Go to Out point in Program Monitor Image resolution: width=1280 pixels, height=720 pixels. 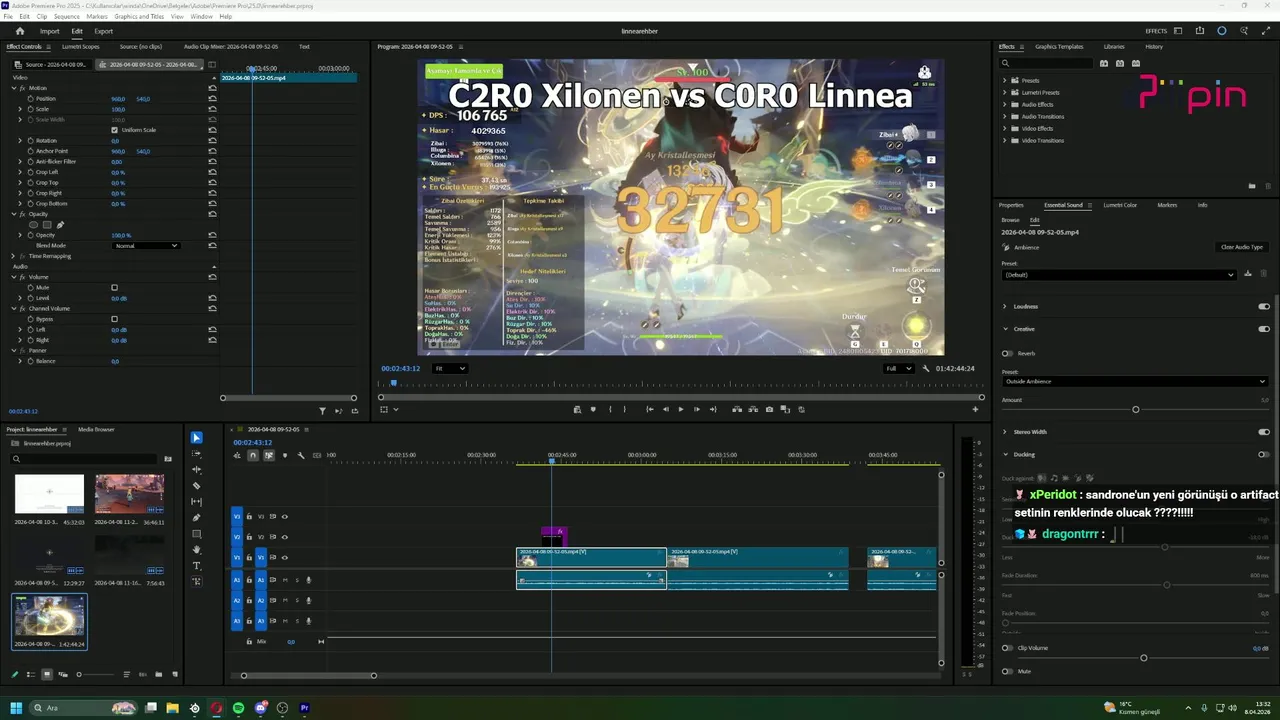[x=713, y=409]
